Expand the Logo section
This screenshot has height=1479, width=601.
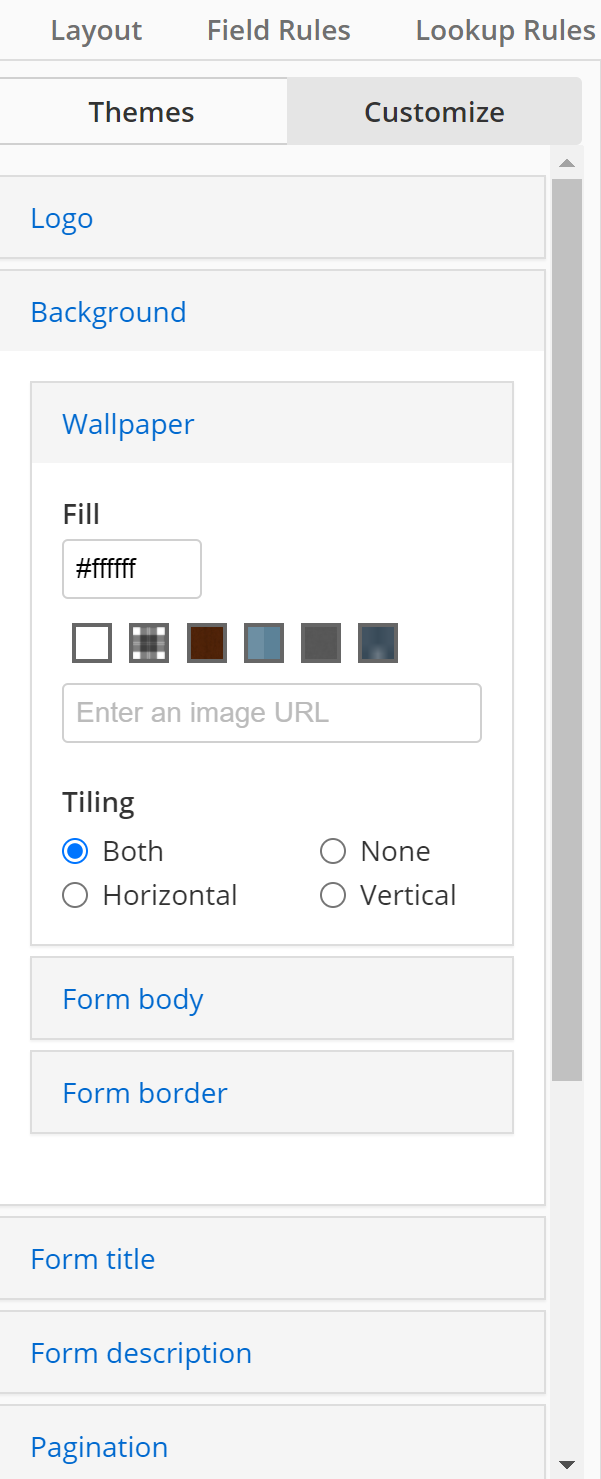270,218
